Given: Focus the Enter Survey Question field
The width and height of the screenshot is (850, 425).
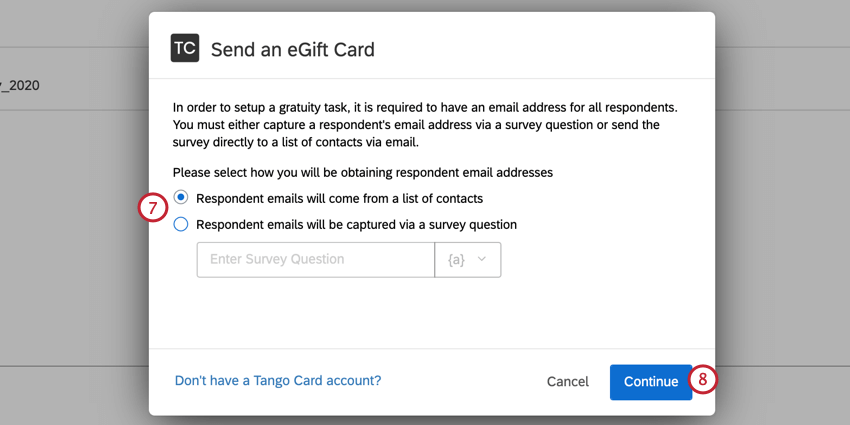Looking at the screenshot, I should coord(315,260).
